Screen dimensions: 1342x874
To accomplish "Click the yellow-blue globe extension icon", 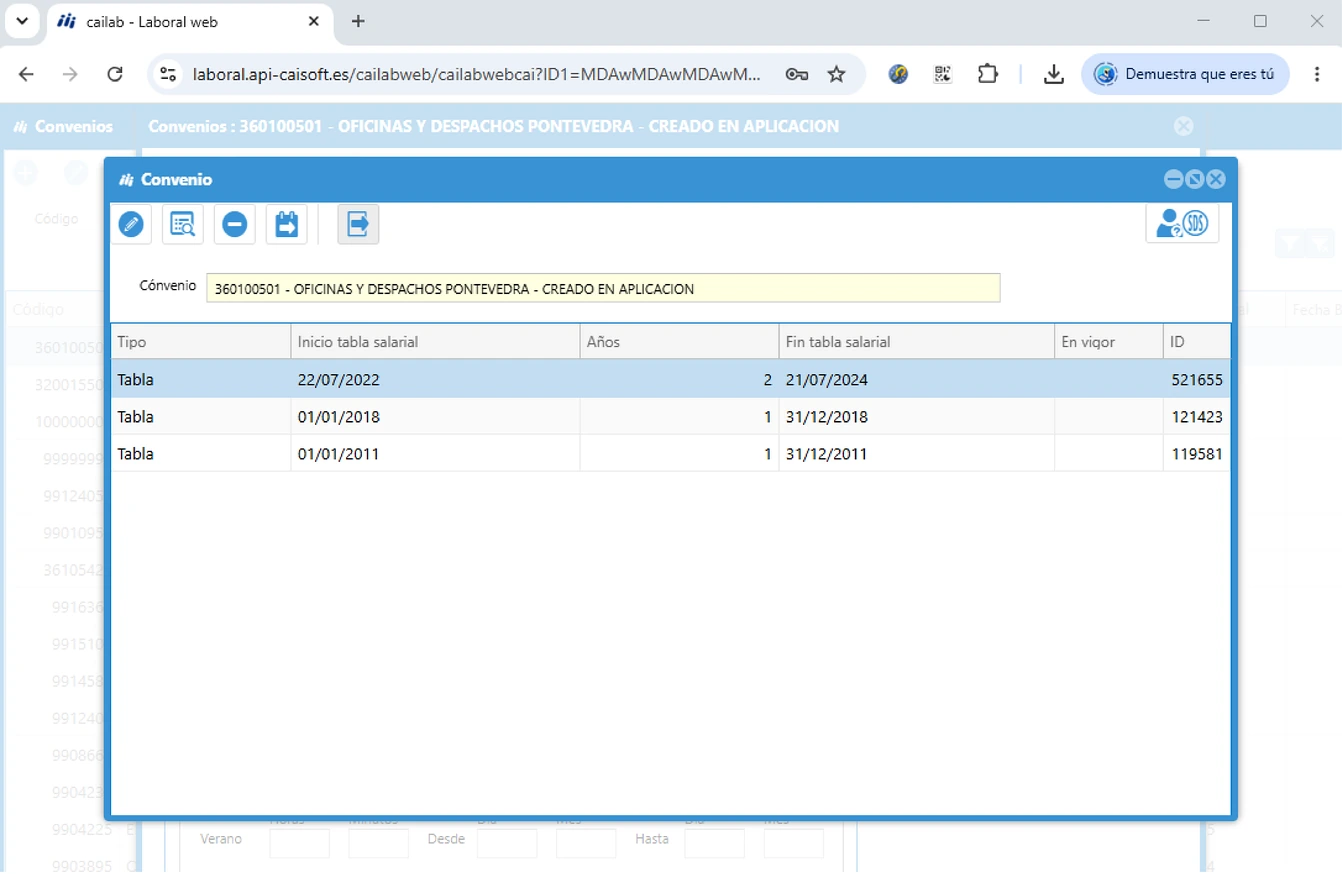I will [x=898, y=74].
